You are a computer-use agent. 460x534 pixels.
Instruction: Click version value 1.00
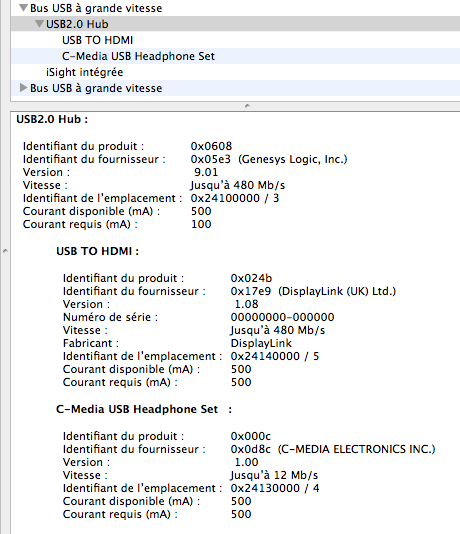point(246,462)
